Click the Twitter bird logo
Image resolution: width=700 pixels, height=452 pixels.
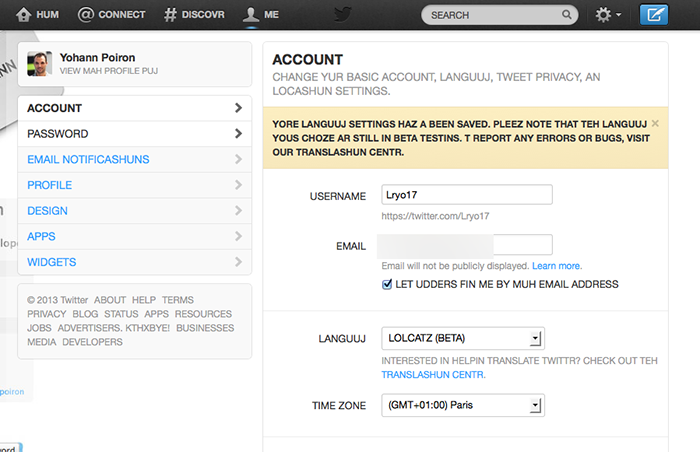click(x=343, y=14)
